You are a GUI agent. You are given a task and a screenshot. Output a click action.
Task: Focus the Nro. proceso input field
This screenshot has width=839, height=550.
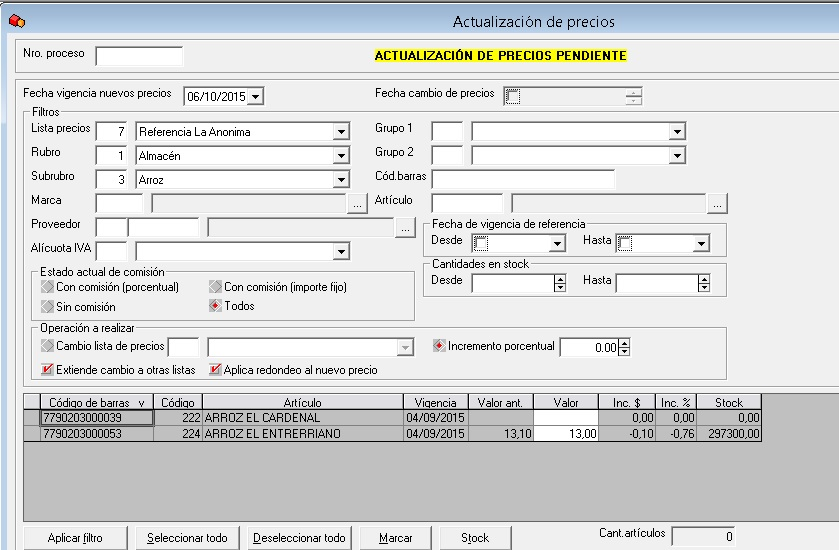[x=139, y=56]
